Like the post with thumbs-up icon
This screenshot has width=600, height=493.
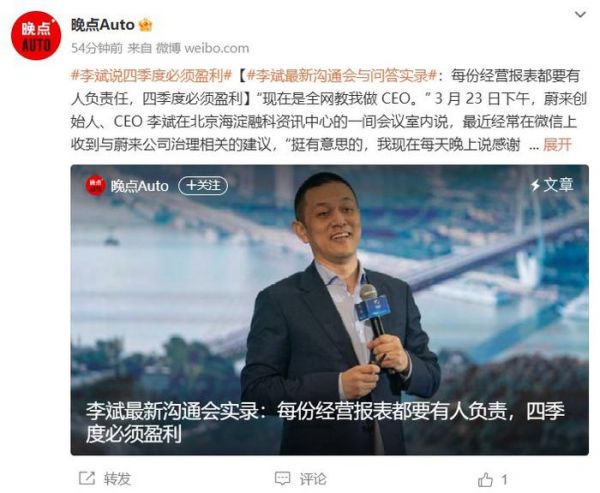tap(485, 479)
